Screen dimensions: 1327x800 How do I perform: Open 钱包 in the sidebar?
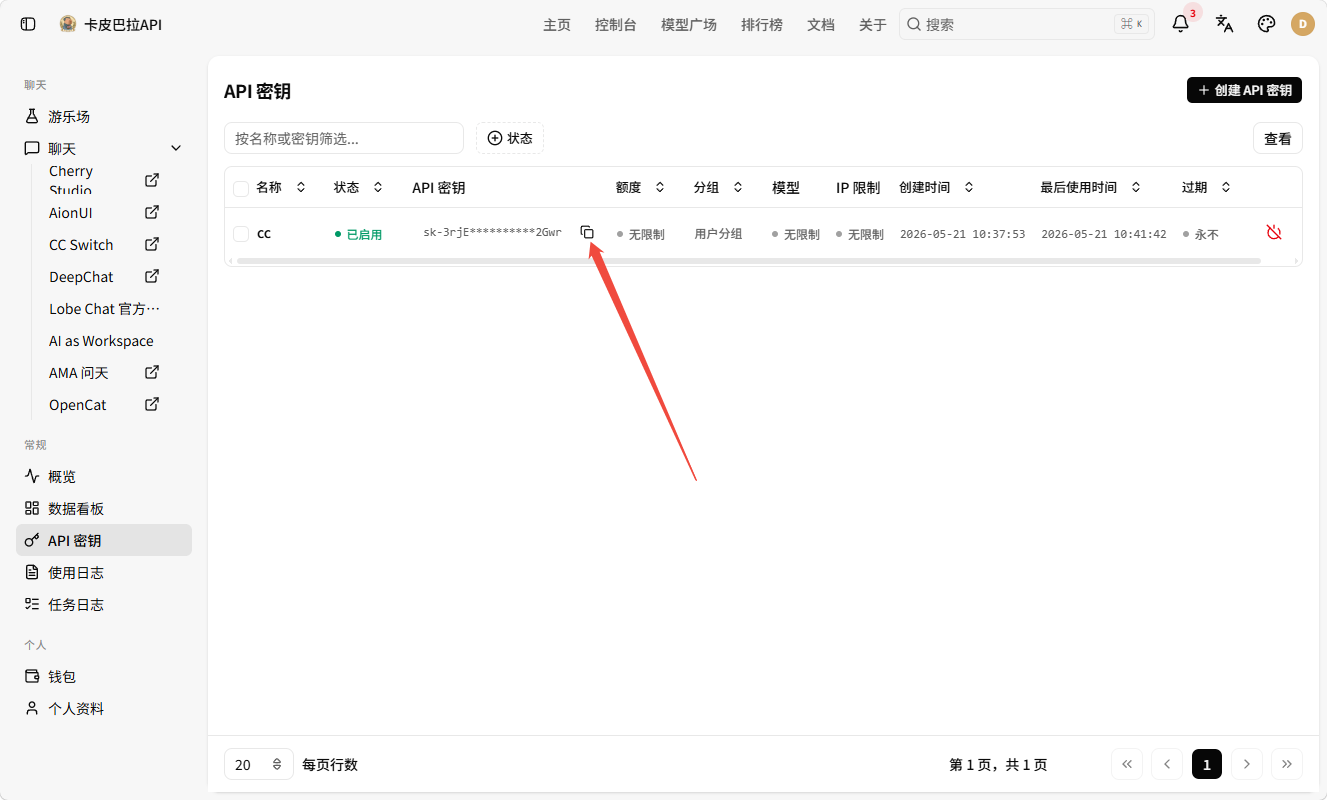coord(104,676)
